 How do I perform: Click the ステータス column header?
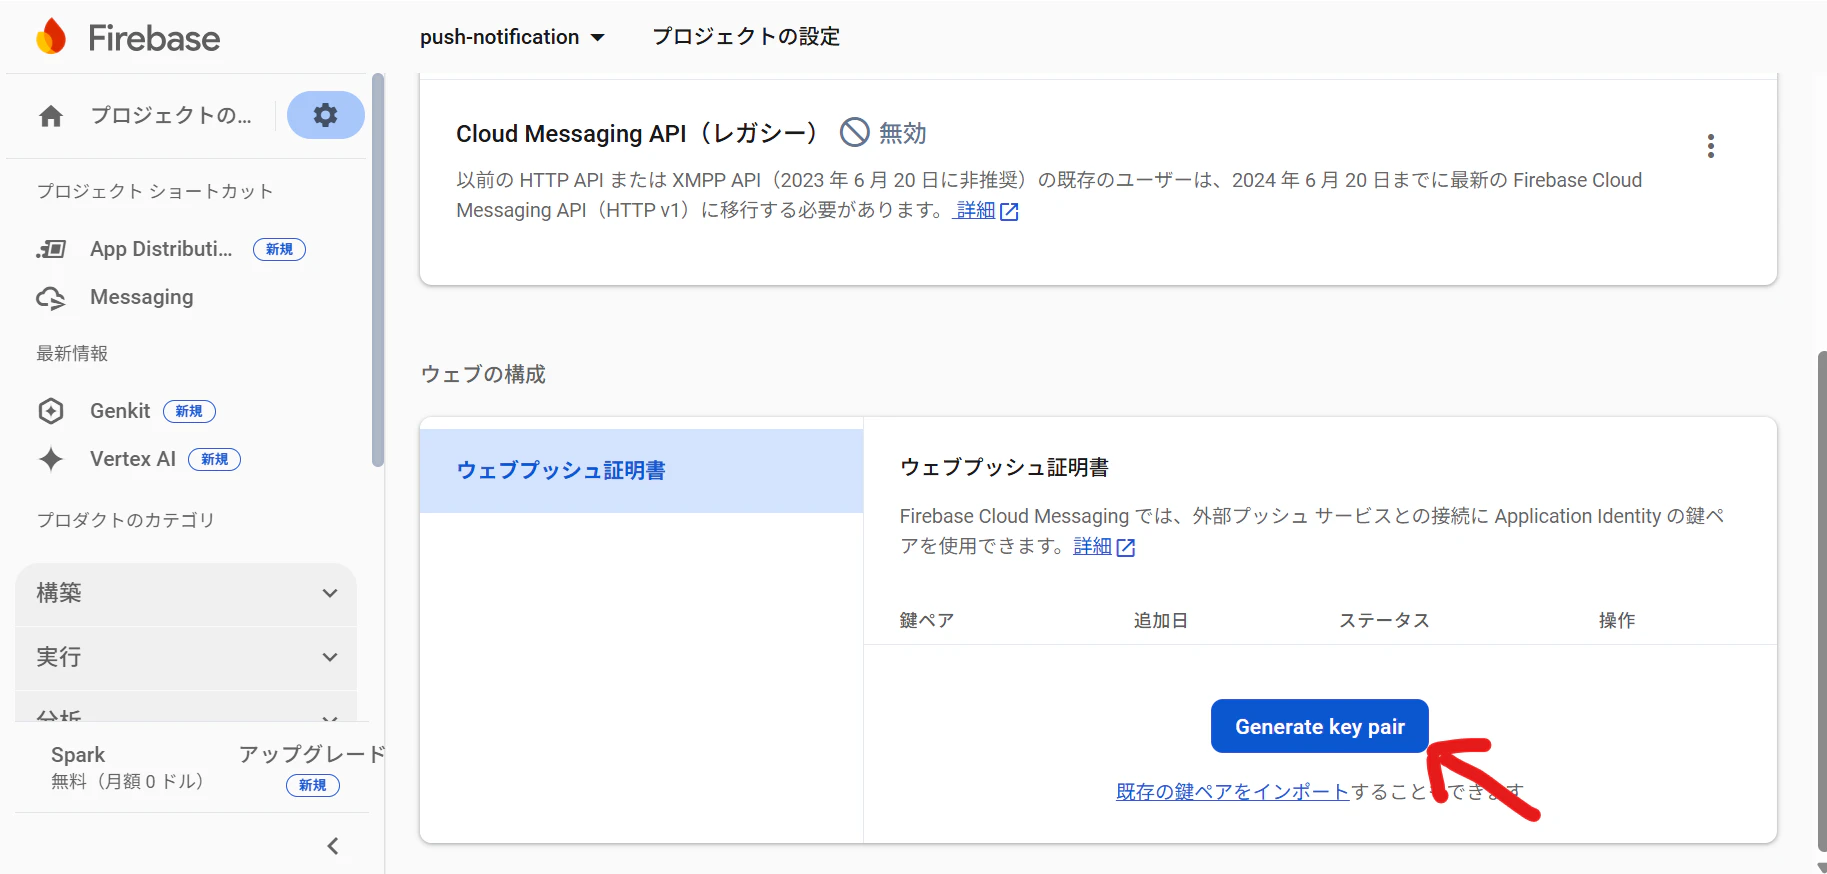[1384, 620]
